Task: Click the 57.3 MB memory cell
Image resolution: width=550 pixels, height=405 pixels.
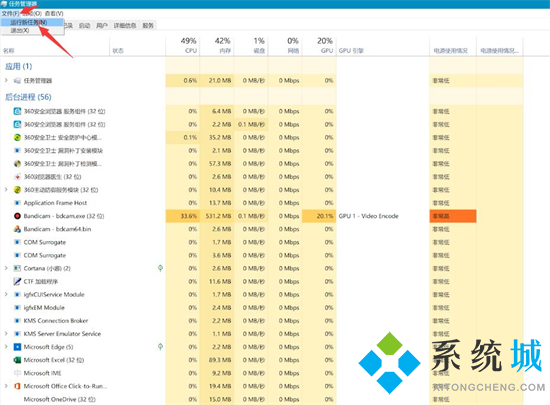Action: 217,164
